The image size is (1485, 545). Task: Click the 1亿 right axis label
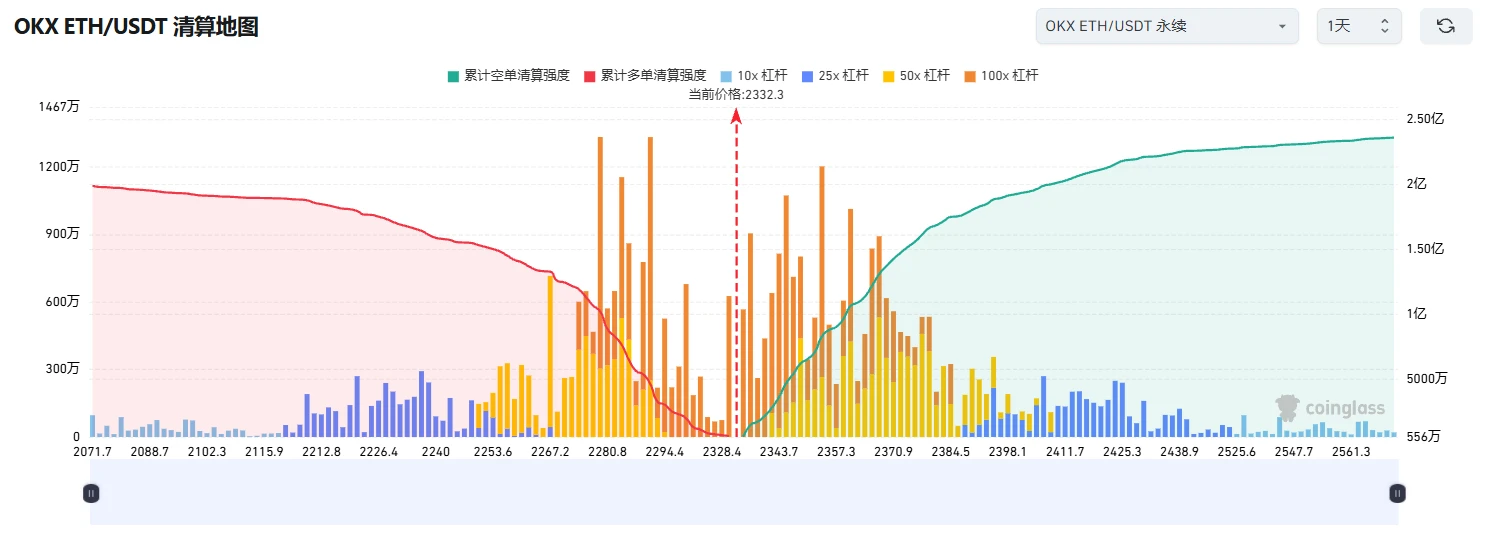coord(1416,314)
